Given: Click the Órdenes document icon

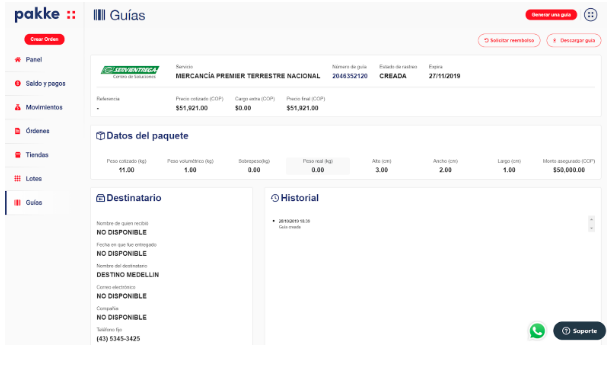Looking at the screenshot, I should tap(18, 131).
